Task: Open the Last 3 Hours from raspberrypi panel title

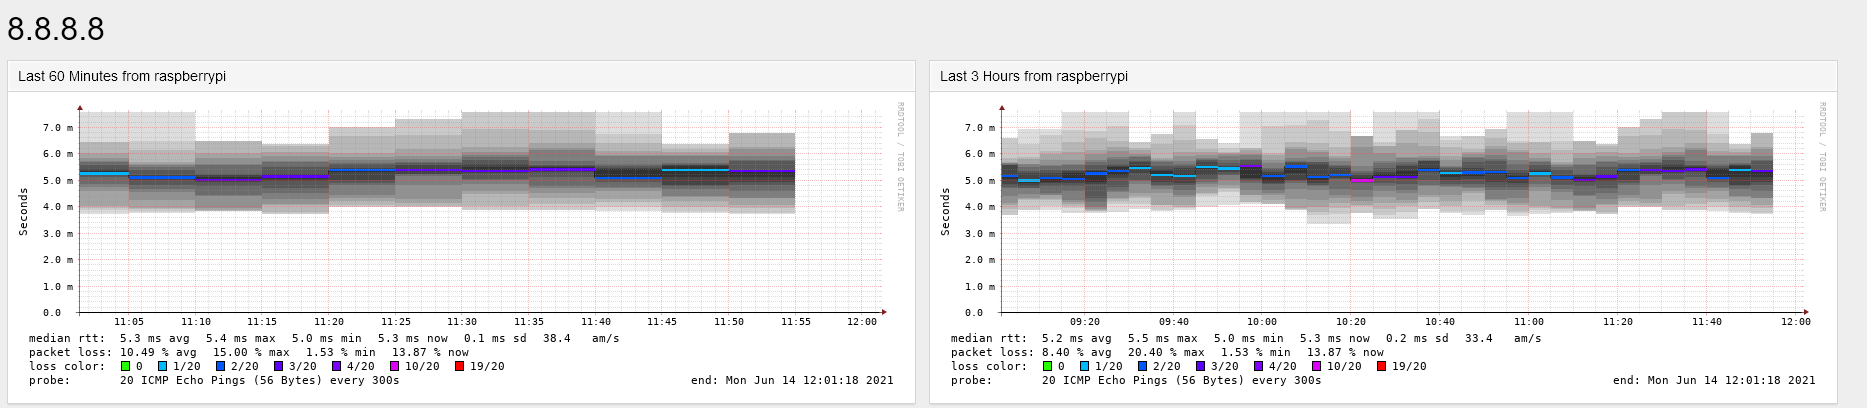Action: pos(1033,76)
